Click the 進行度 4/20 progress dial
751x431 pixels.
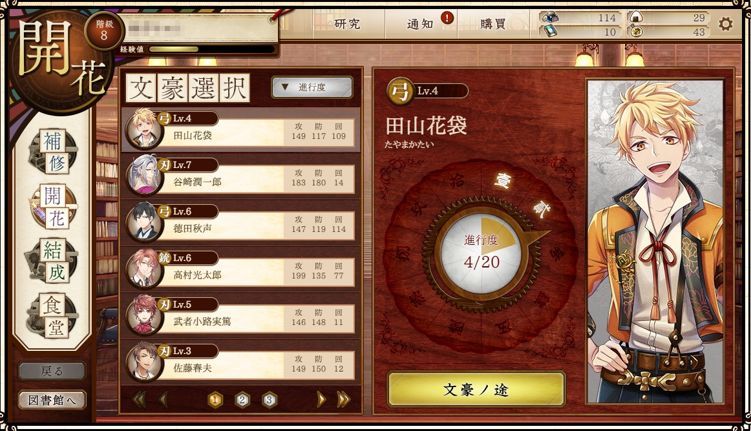tap(481, 251)
